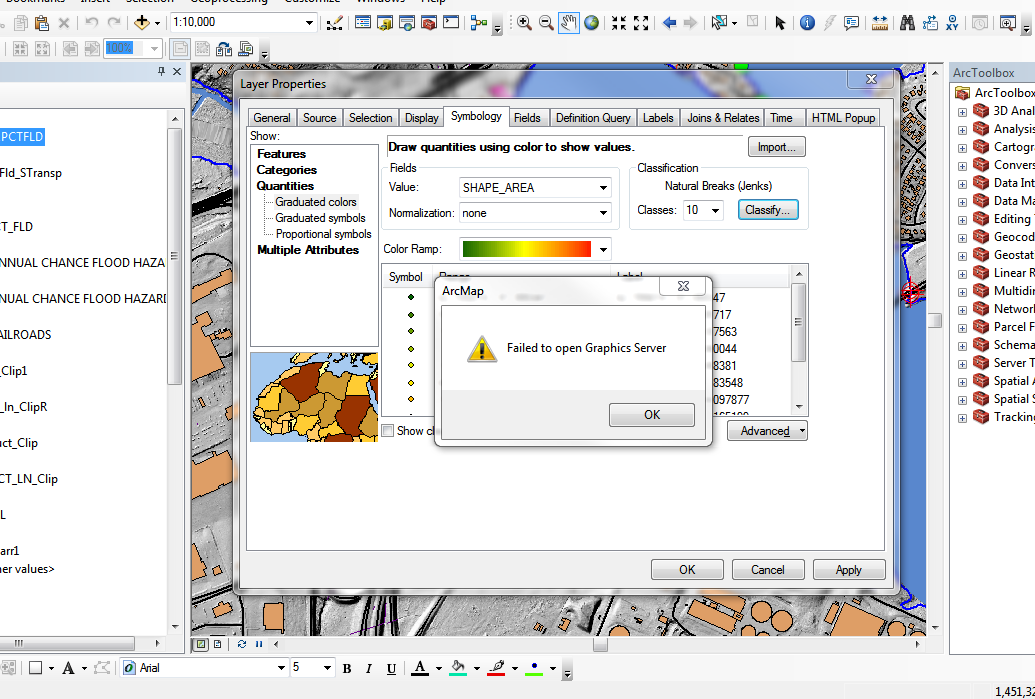1035x699 pixels.
Task: Open the Classes count dropdown
Action: [716, 211]
